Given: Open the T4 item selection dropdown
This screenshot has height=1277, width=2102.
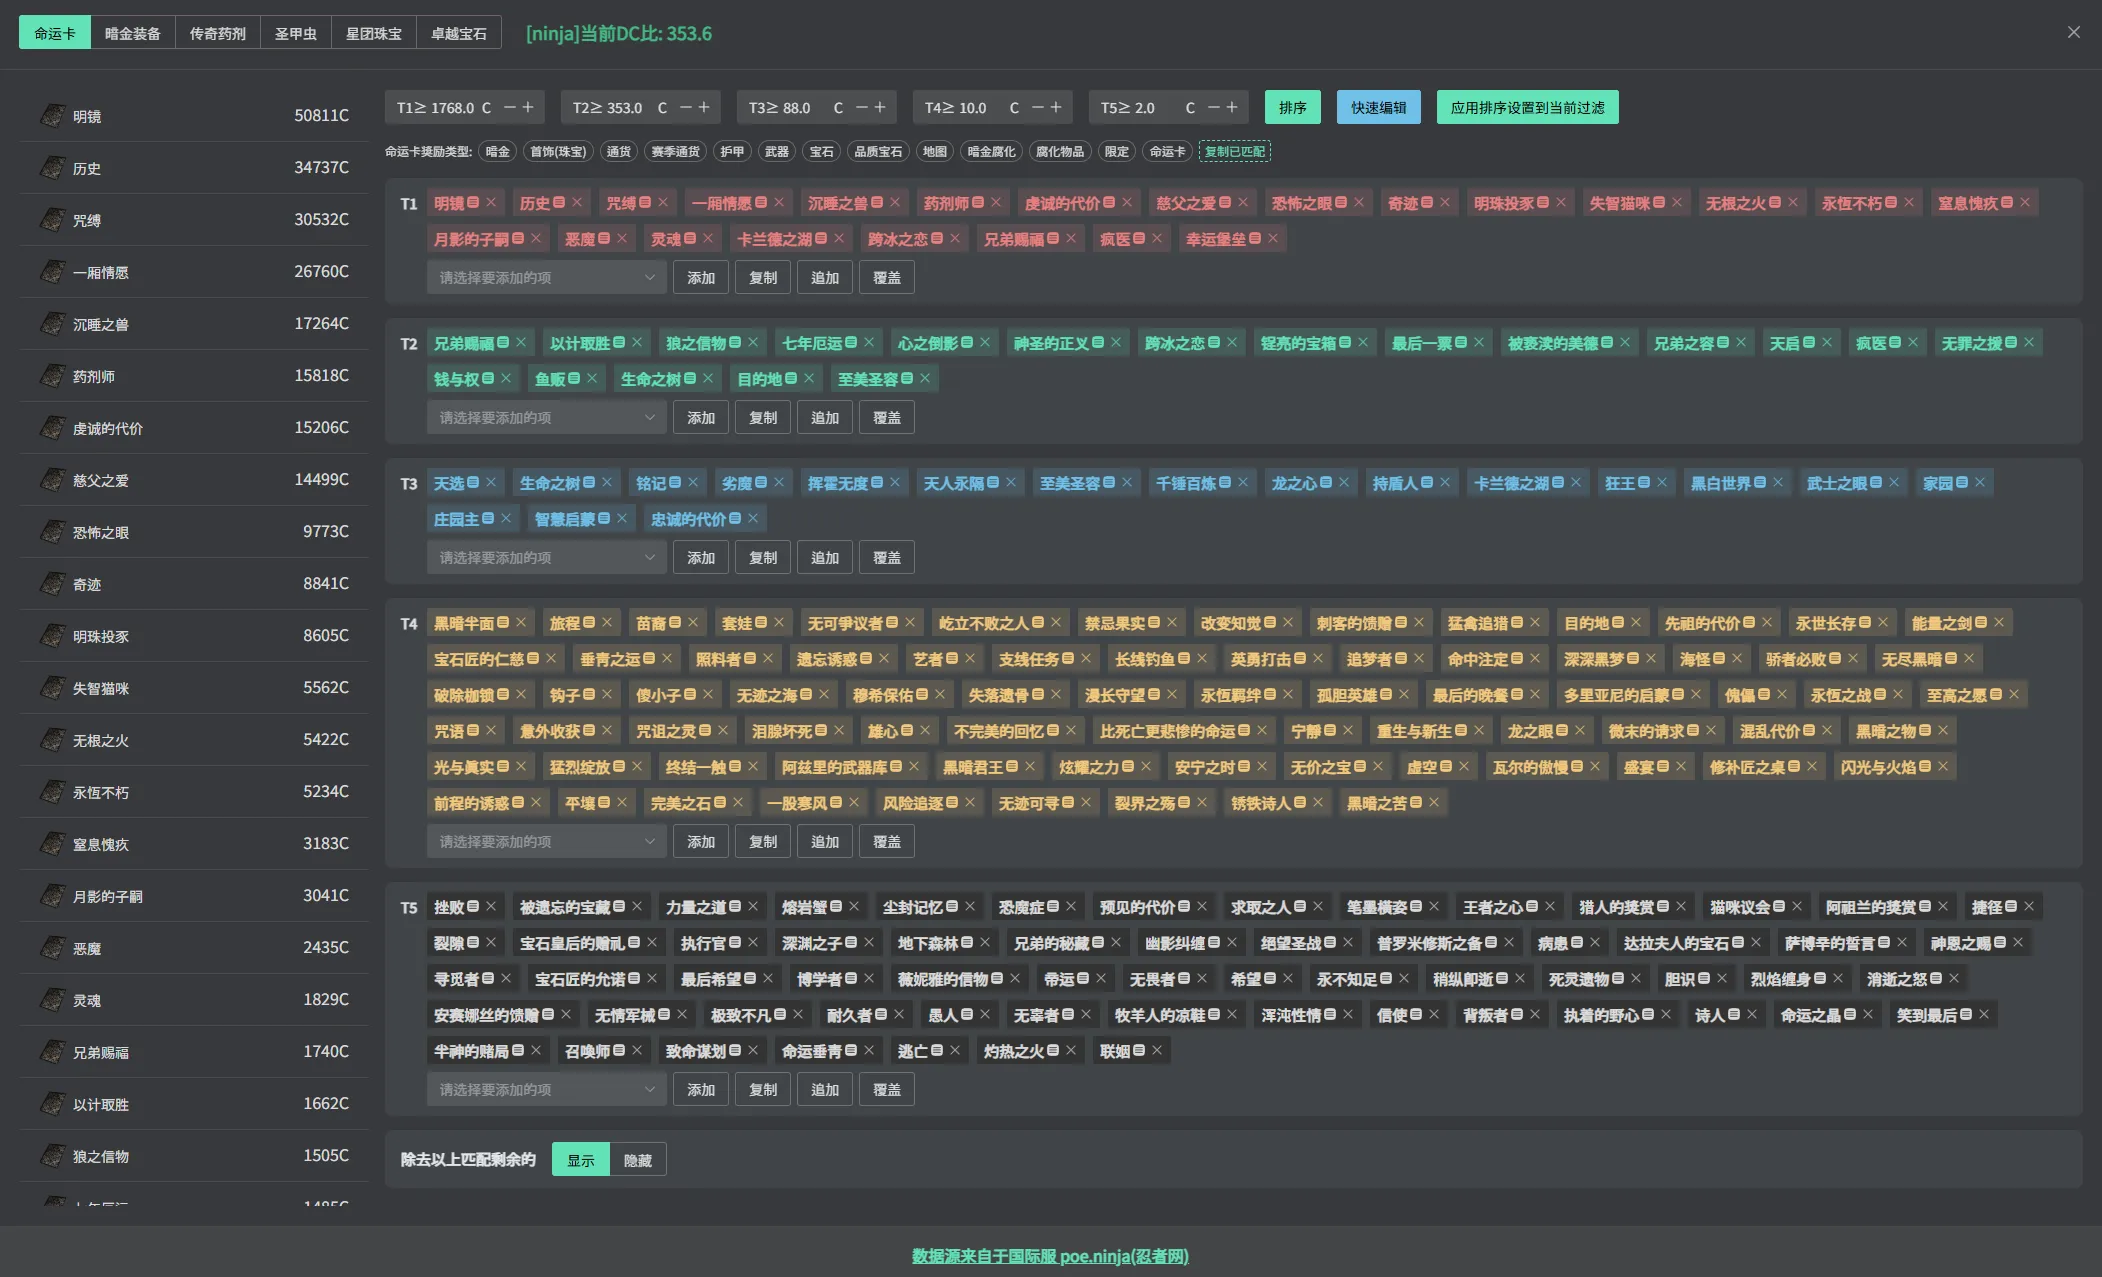Looking at the screenshot, I should pyautogui.click(x=547, y=842).
